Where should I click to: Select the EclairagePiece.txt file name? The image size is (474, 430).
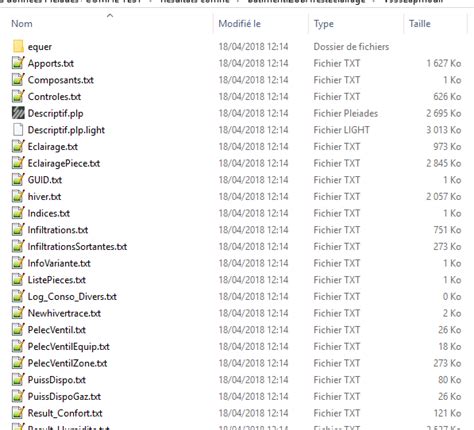[x=64, y=163]
